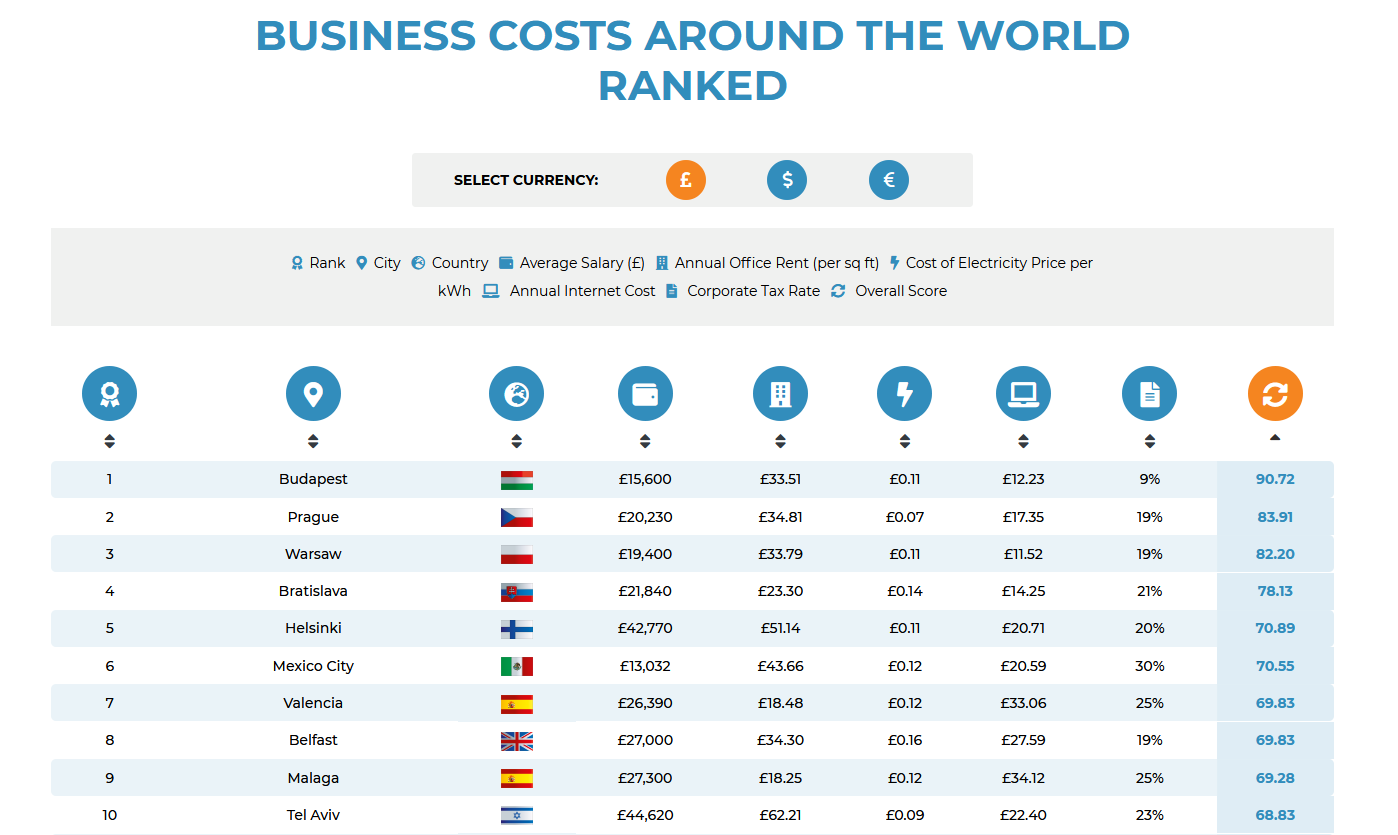Click the Tel Aviv row city cell
The image size is (1398, 835).
coord(313,815)
